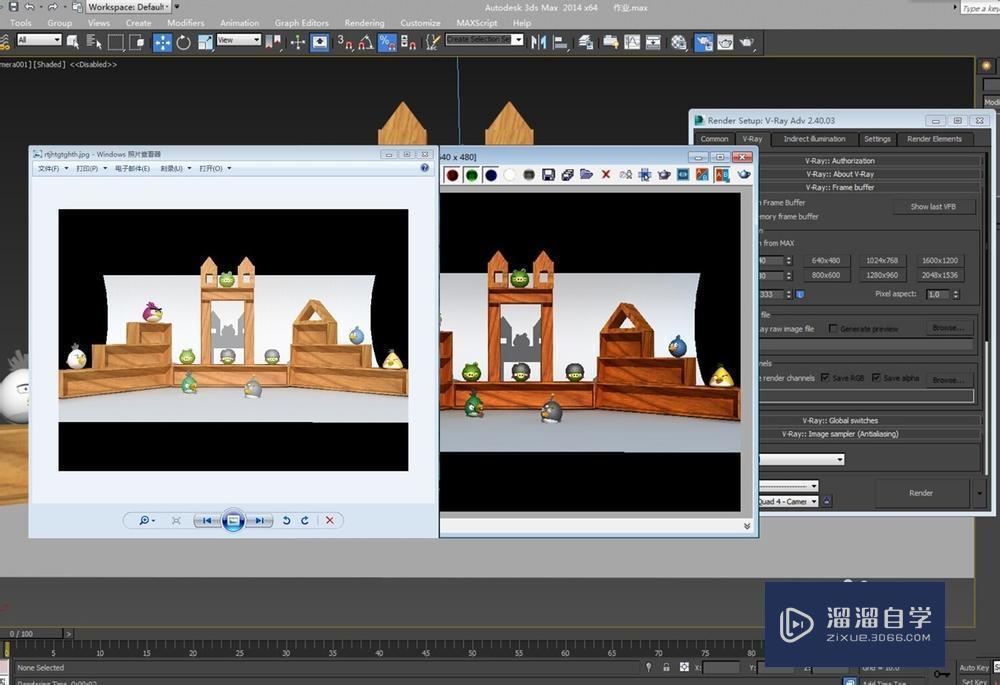Select the 1024x768 resolution preset

(x=881, y=260)
